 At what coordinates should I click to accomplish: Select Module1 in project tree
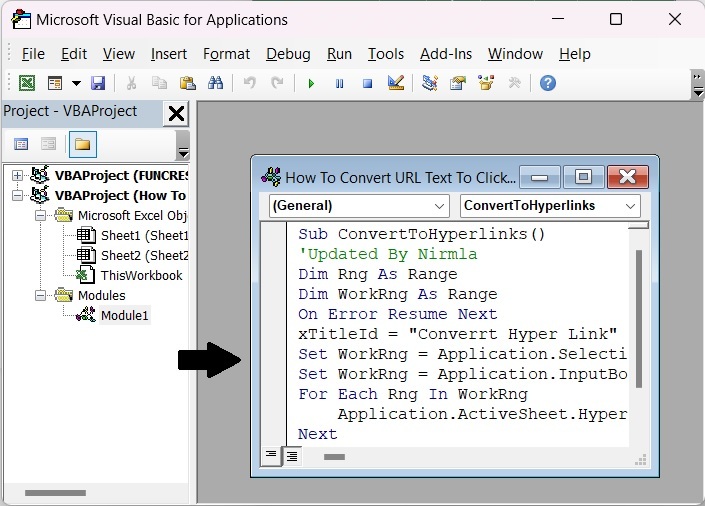coord(125,315)
